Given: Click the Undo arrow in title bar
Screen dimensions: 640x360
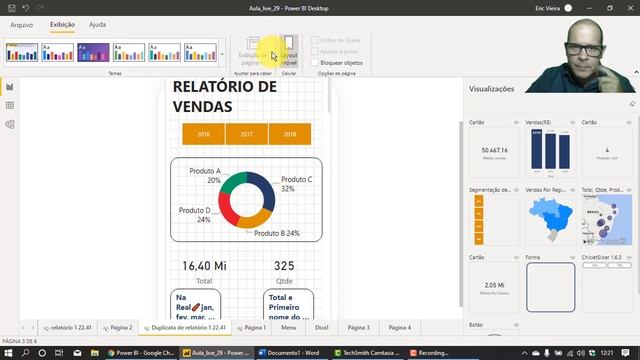Looking at the screenshot, I should (26, 8).
